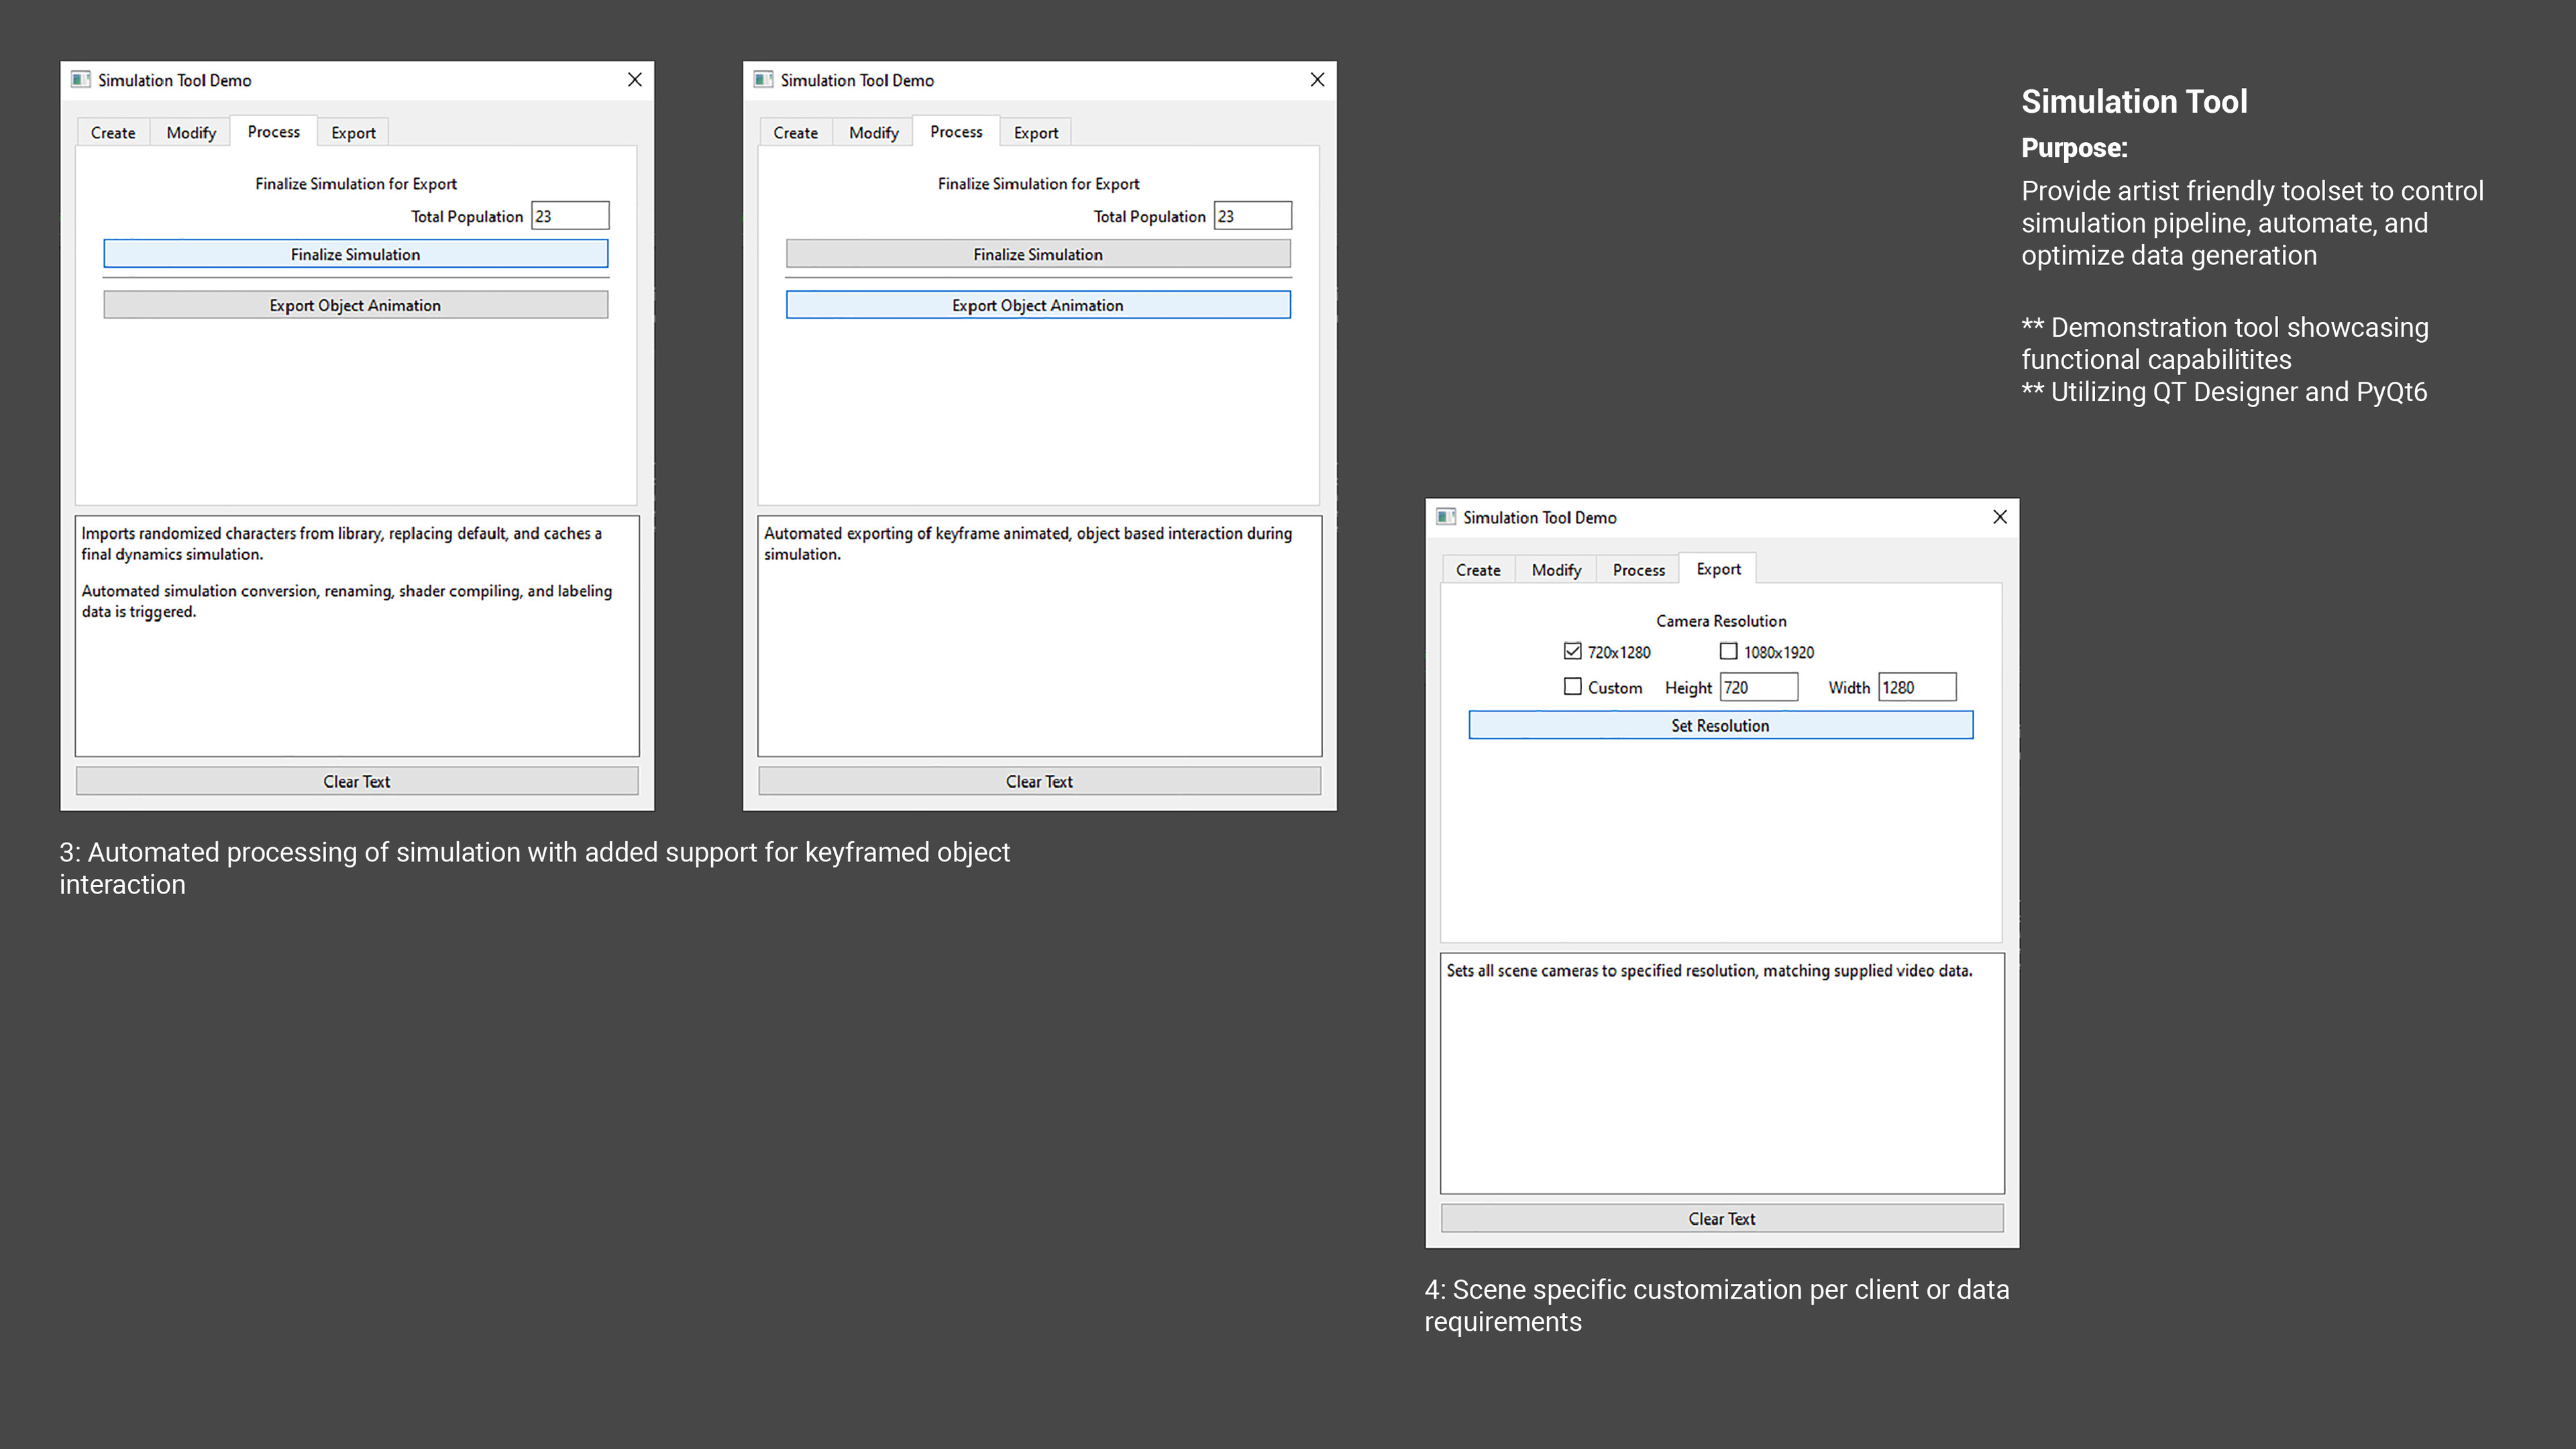The height and width of the screenshot is (1449, 2576).
Task: Click 'Total Population' label in left window
Action: 466,216
